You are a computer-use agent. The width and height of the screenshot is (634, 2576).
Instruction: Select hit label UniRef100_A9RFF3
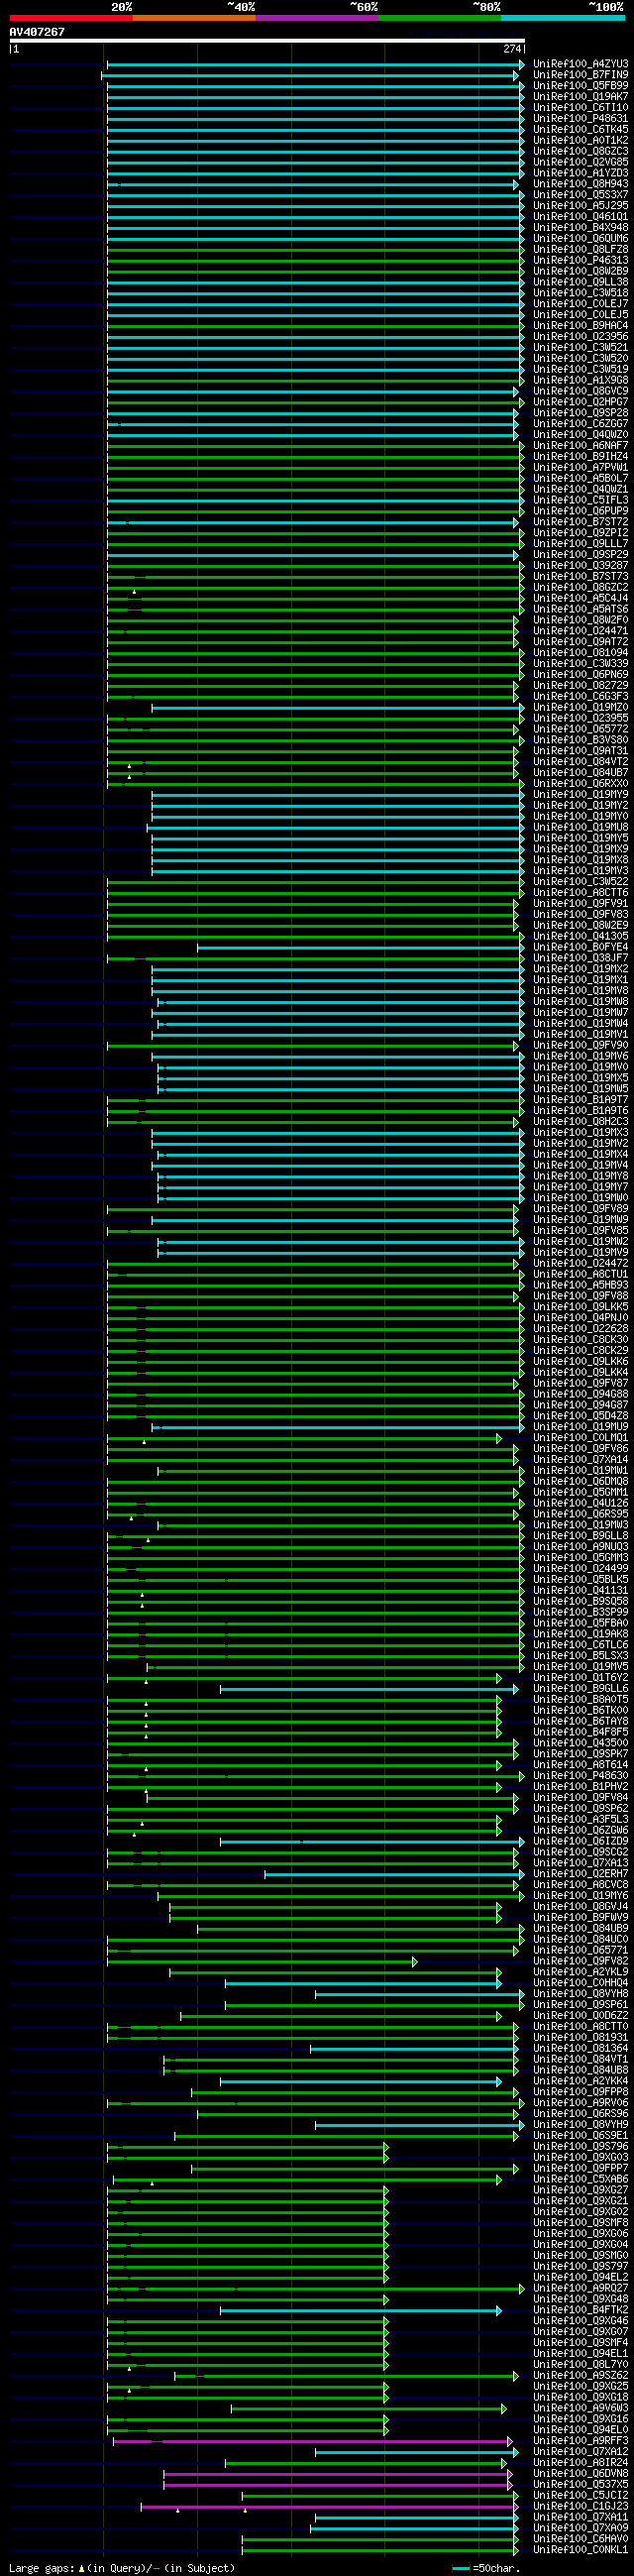pyautogui.click(x=581, y=2441)
